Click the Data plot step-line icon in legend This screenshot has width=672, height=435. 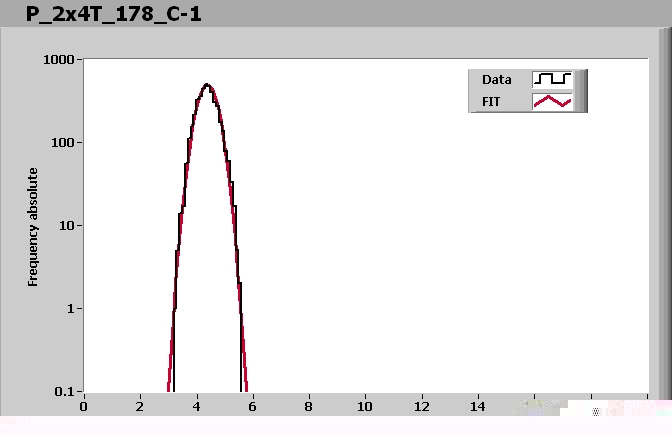point(552,79)
